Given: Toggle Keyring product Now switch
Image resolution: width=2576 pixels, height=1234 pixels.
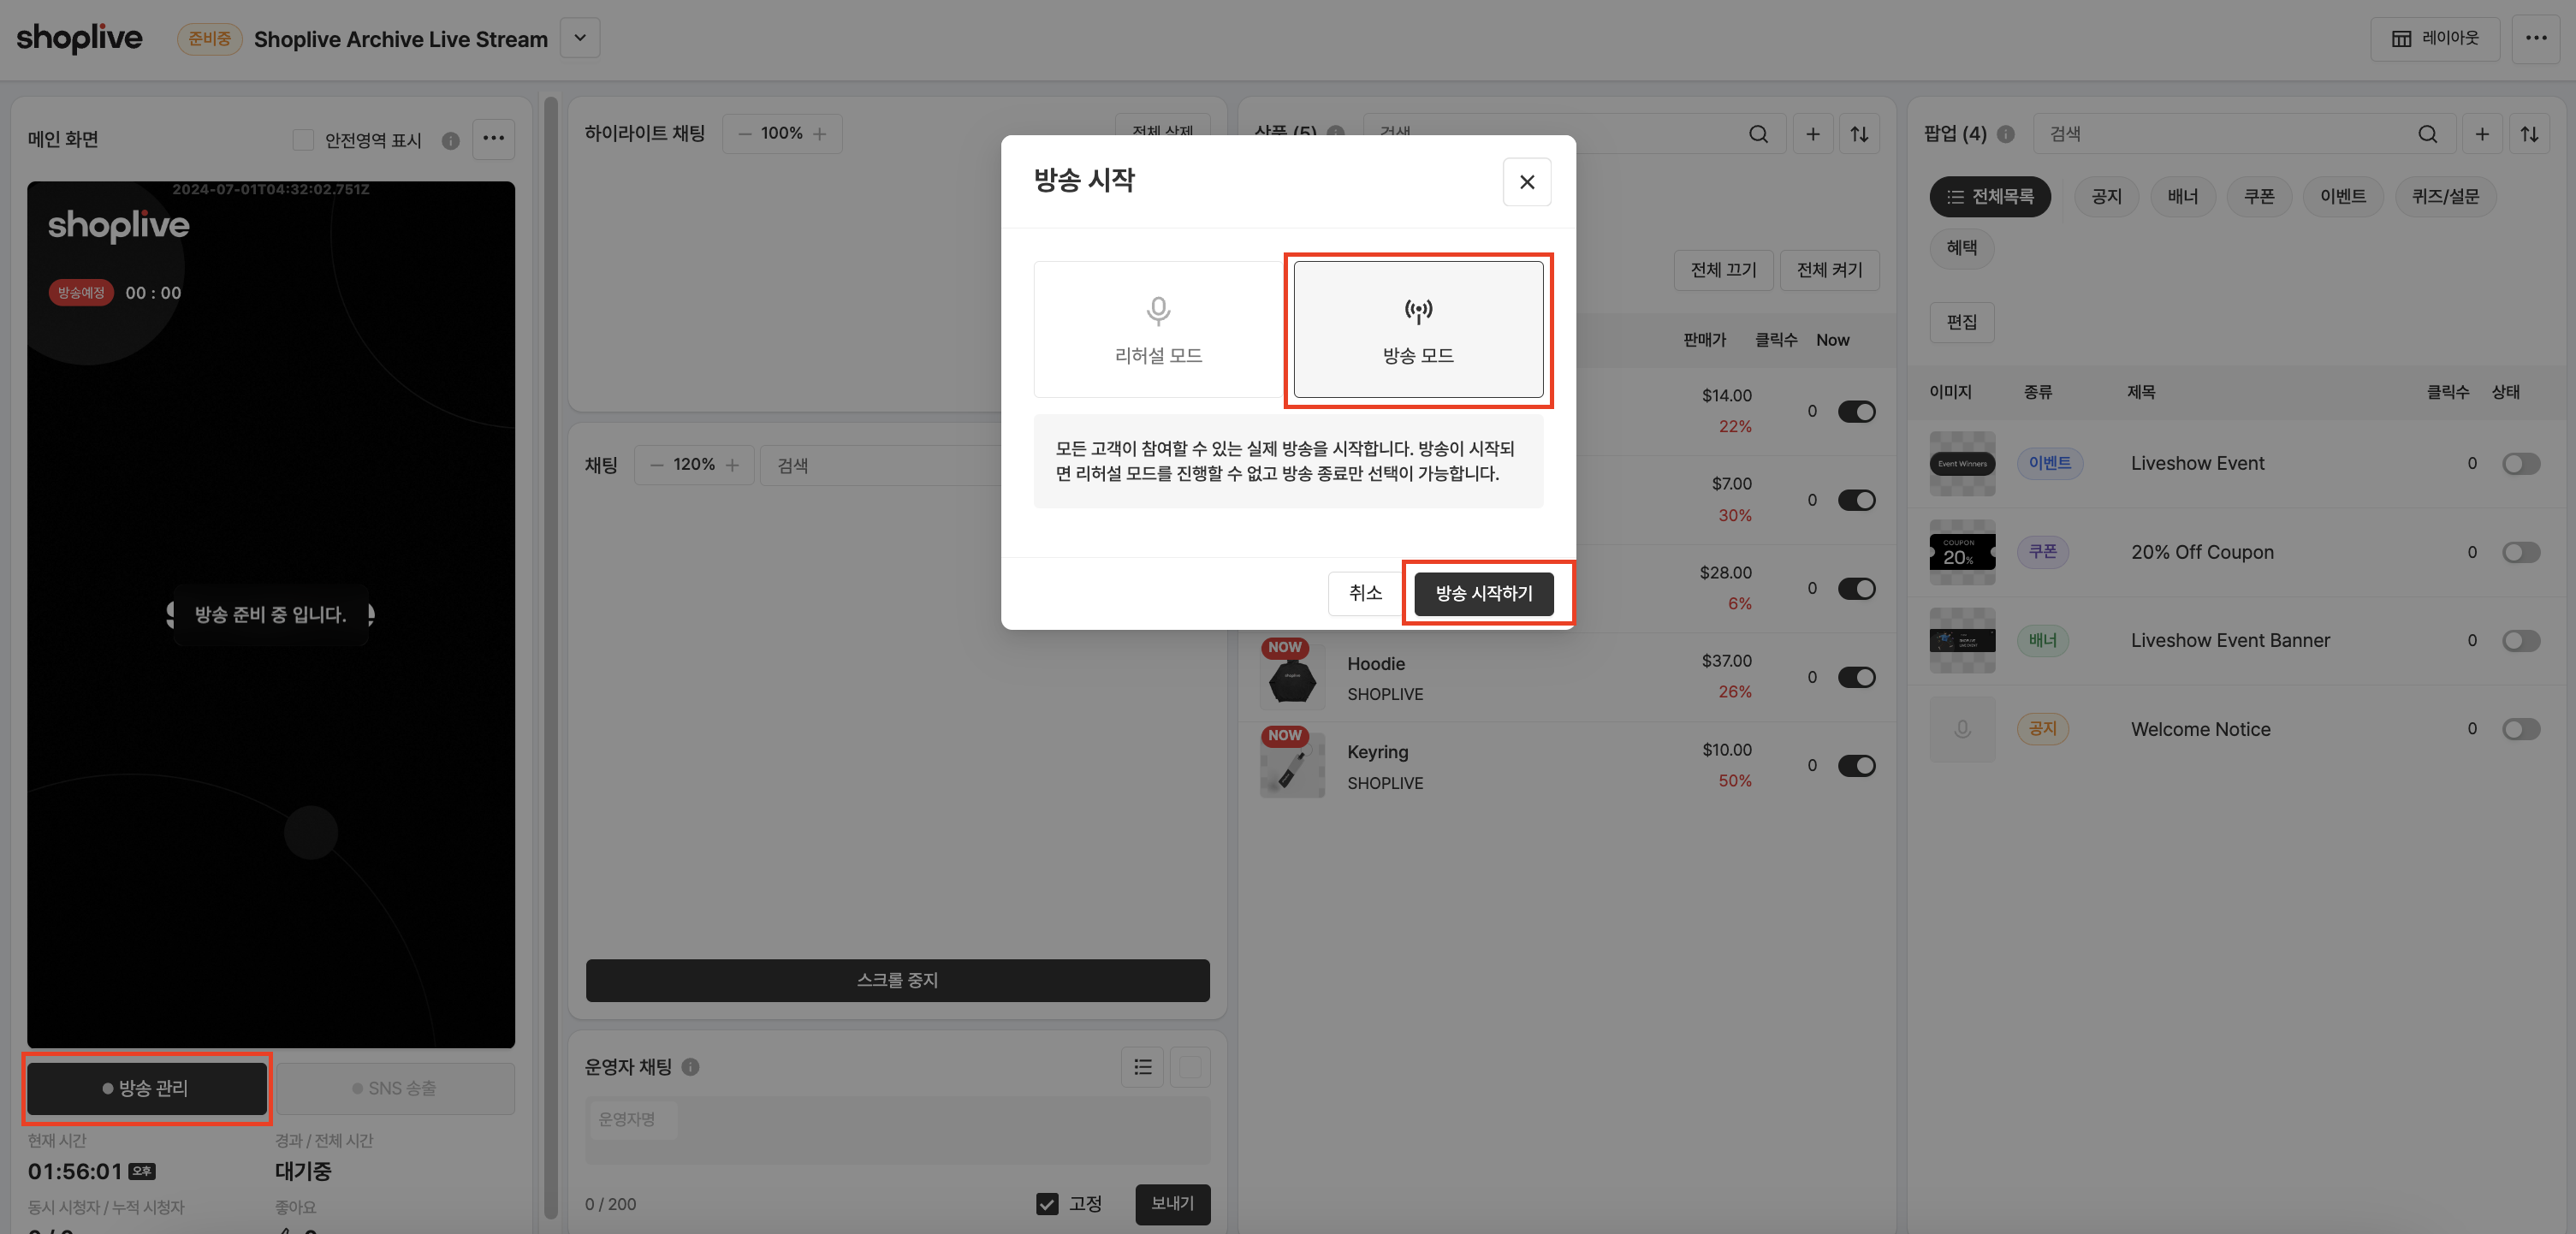Looking at the screenshot, I should tap(1856, 766).
